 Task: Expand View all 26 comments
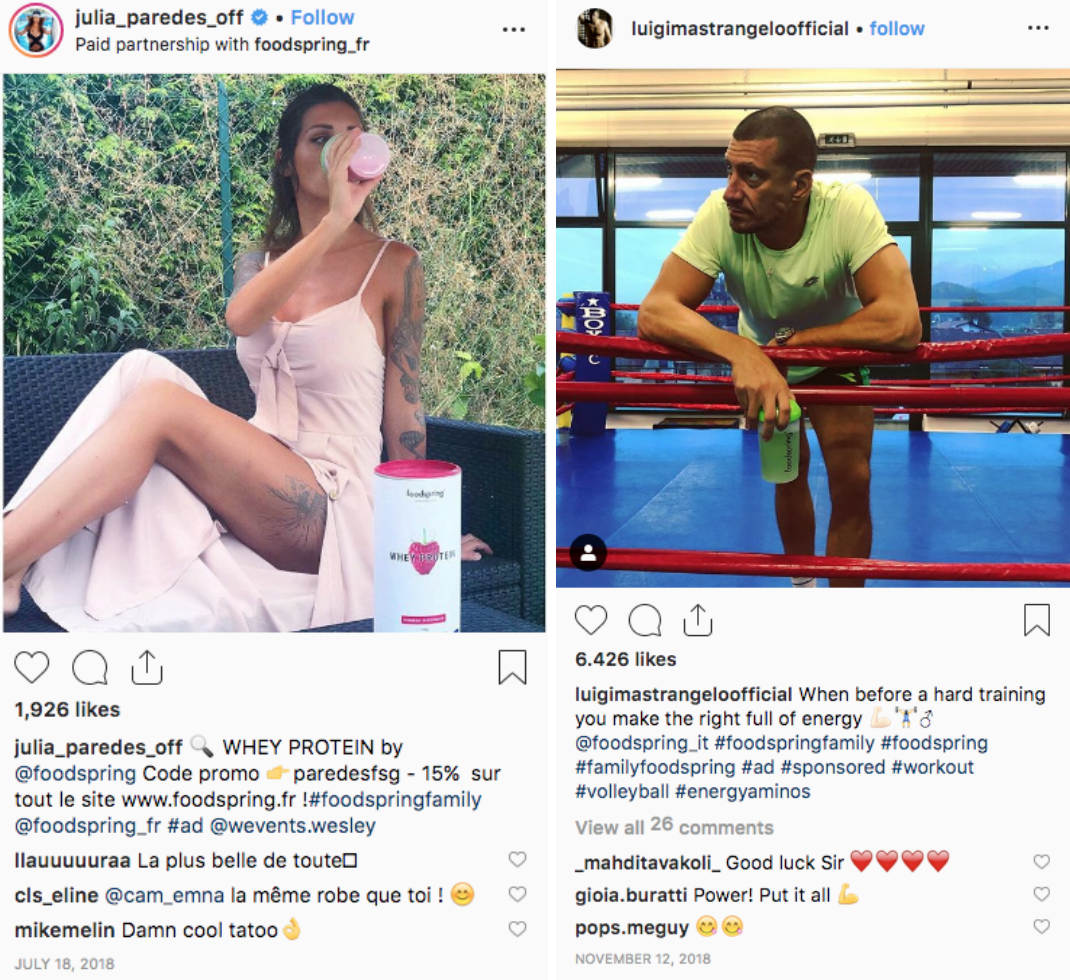coord(674,826)
